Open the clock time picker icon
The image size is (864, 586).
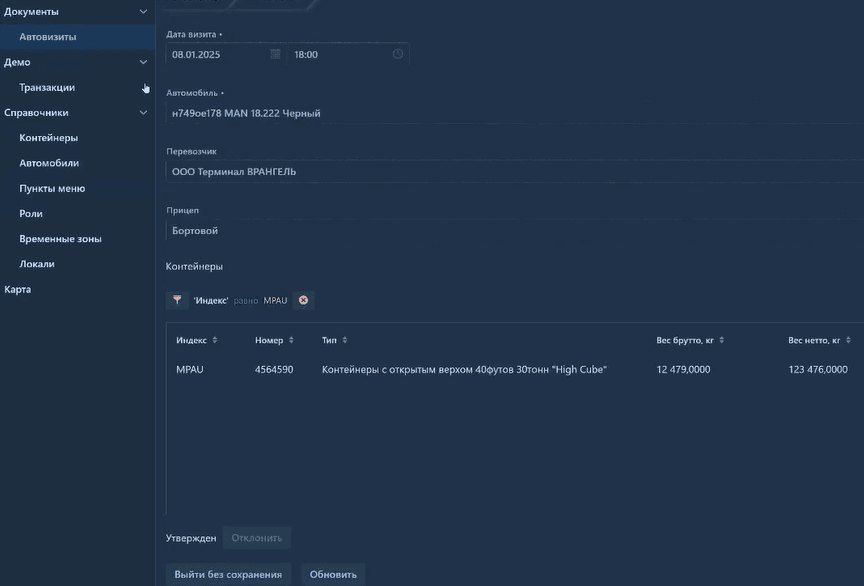tap(397, 54)
